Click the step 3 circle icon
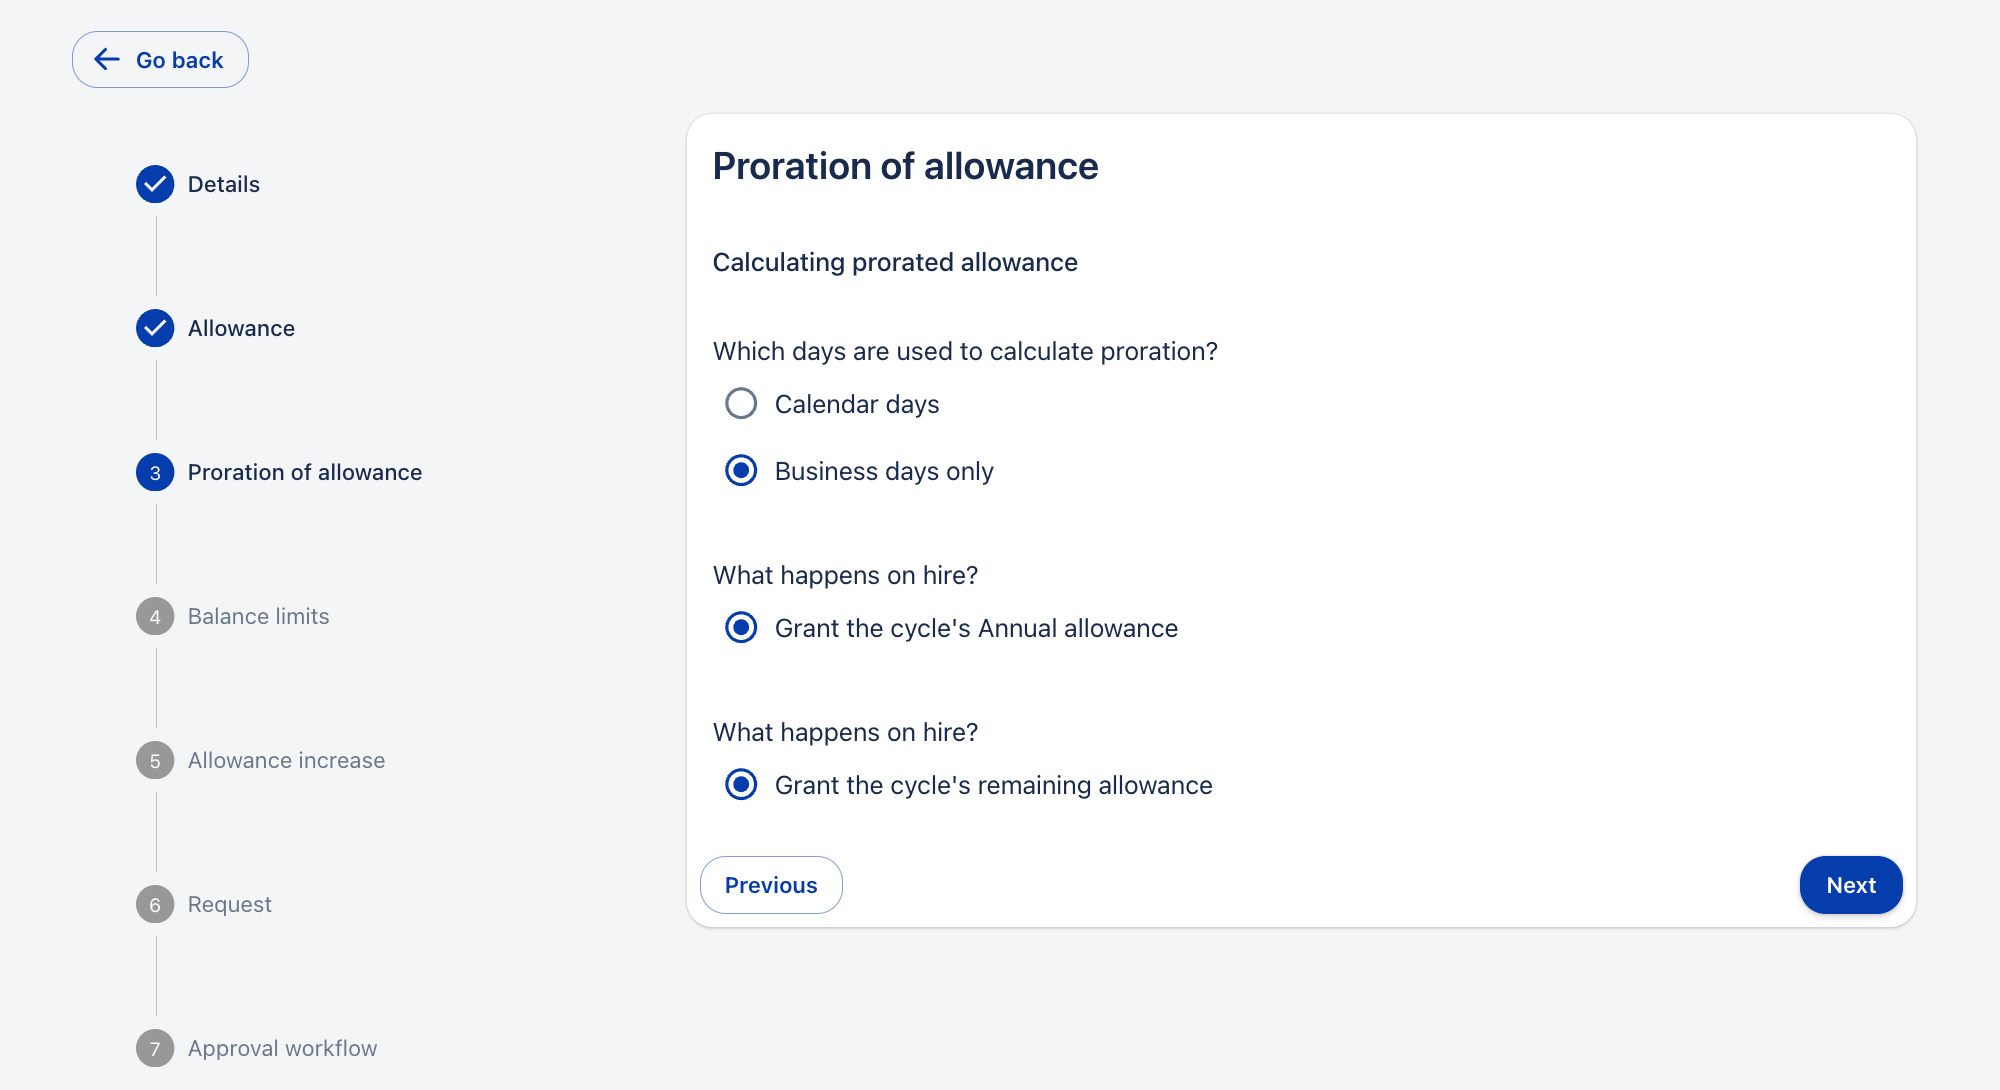 point(155,472)
